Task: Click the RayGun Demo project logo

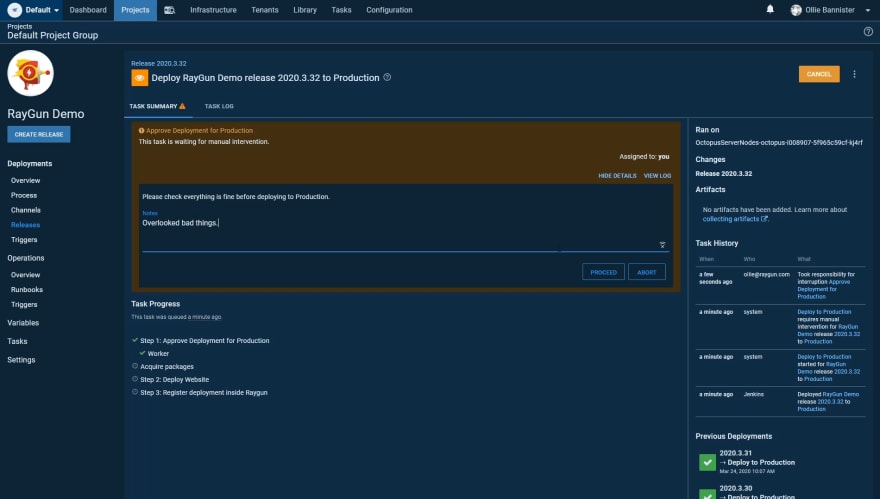Action: click(x=30, y=73)
